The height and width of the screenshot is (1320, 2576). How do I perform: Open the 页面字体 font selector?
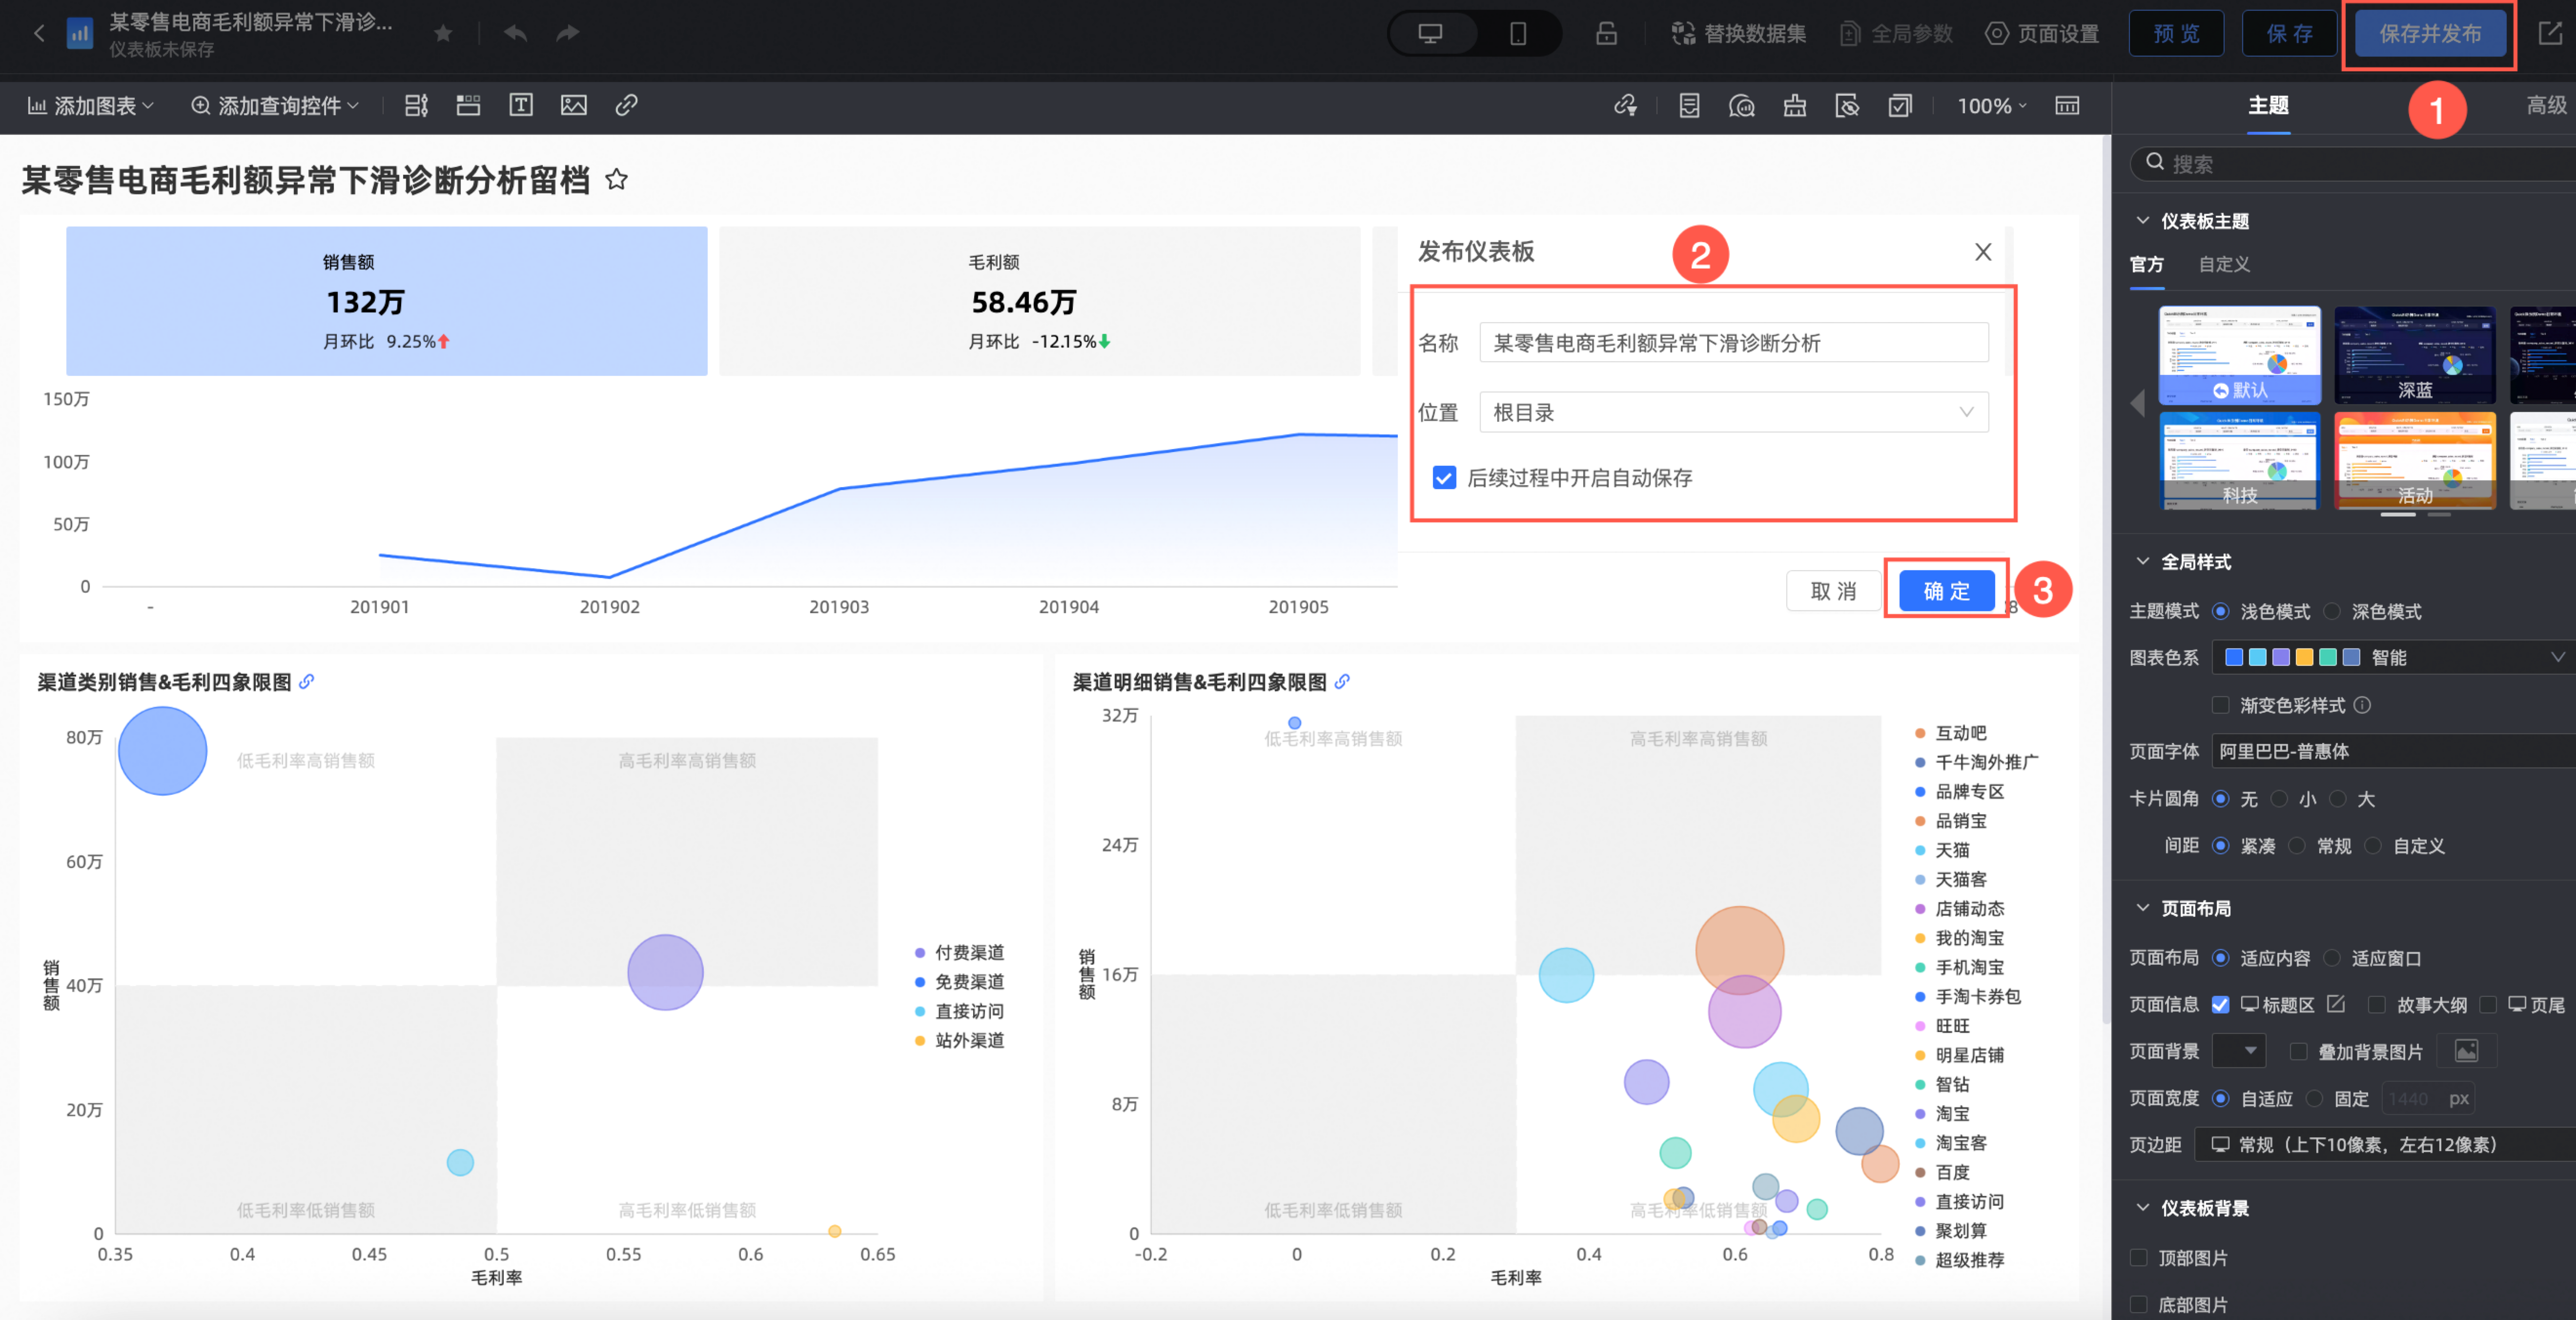tap(2393, 751)
